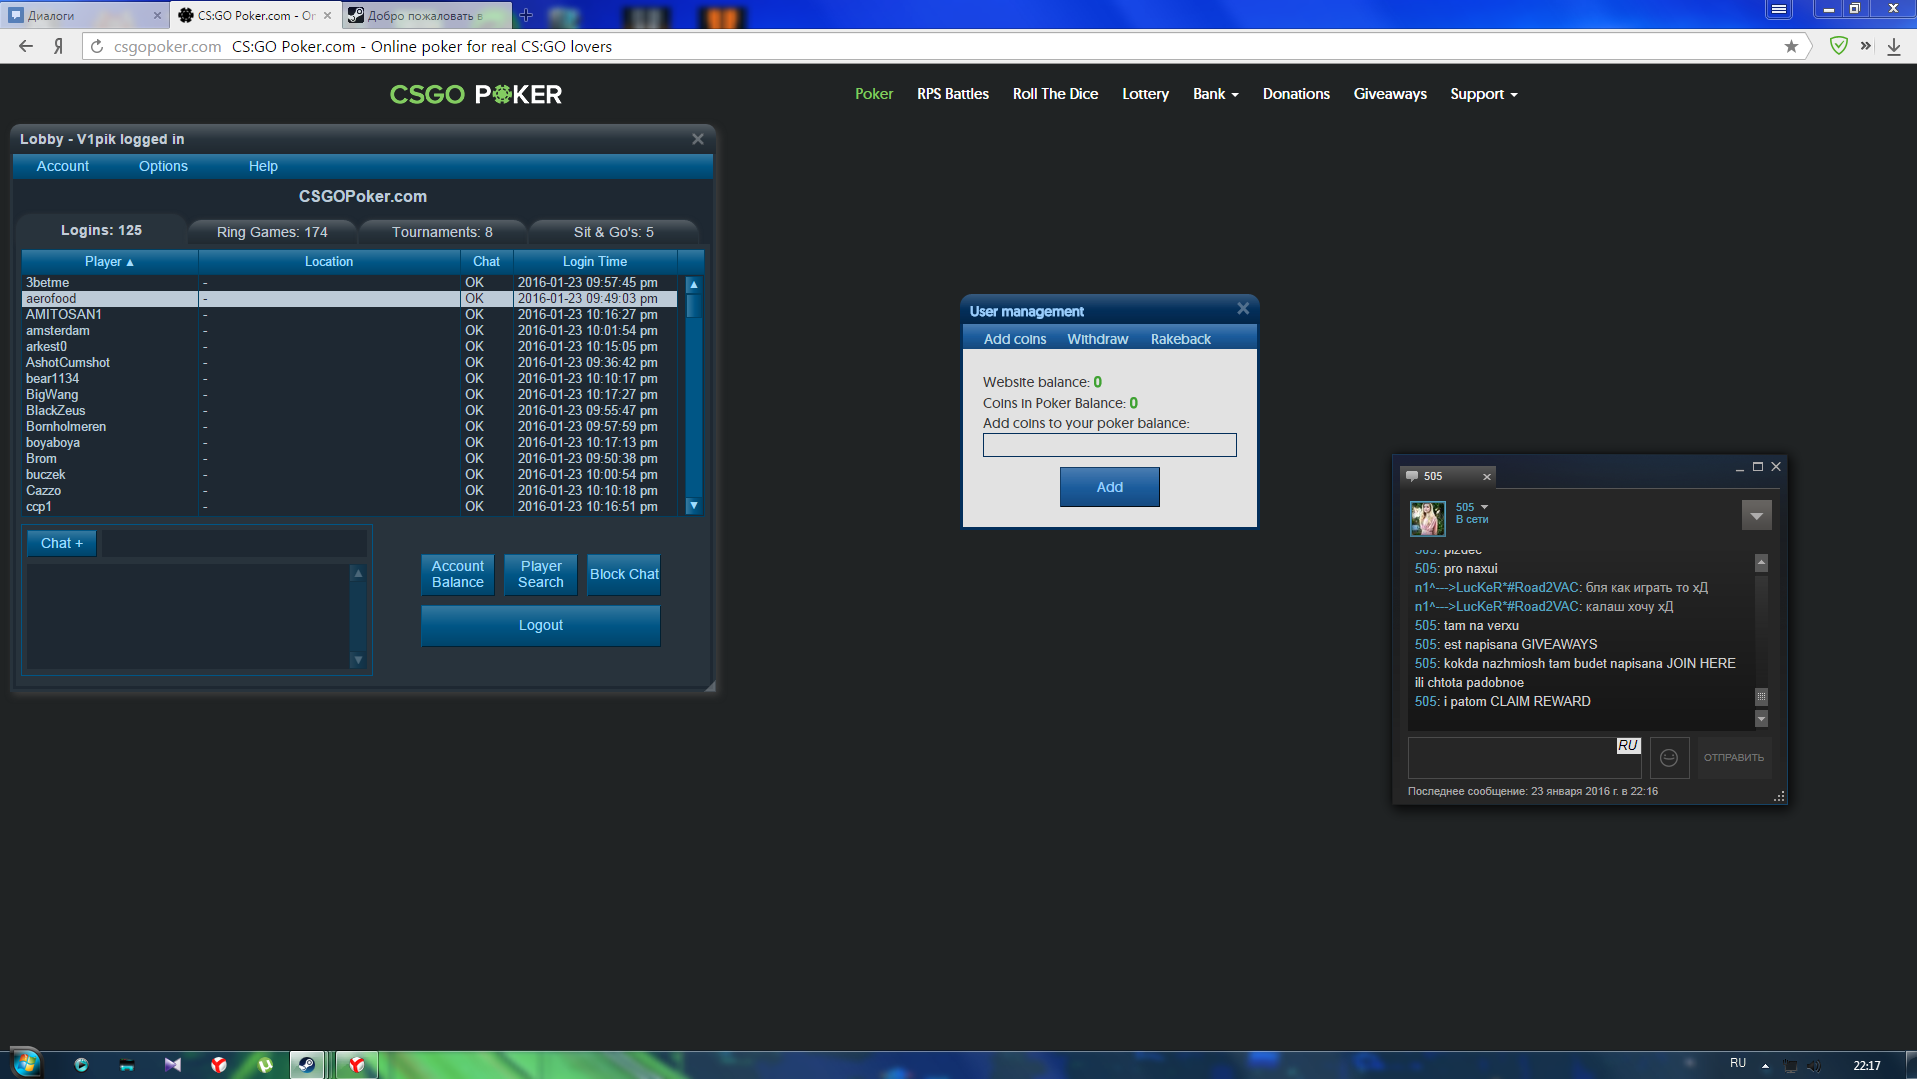Expand the 505 friend name dropdown arrow

tap(1484, 507)
